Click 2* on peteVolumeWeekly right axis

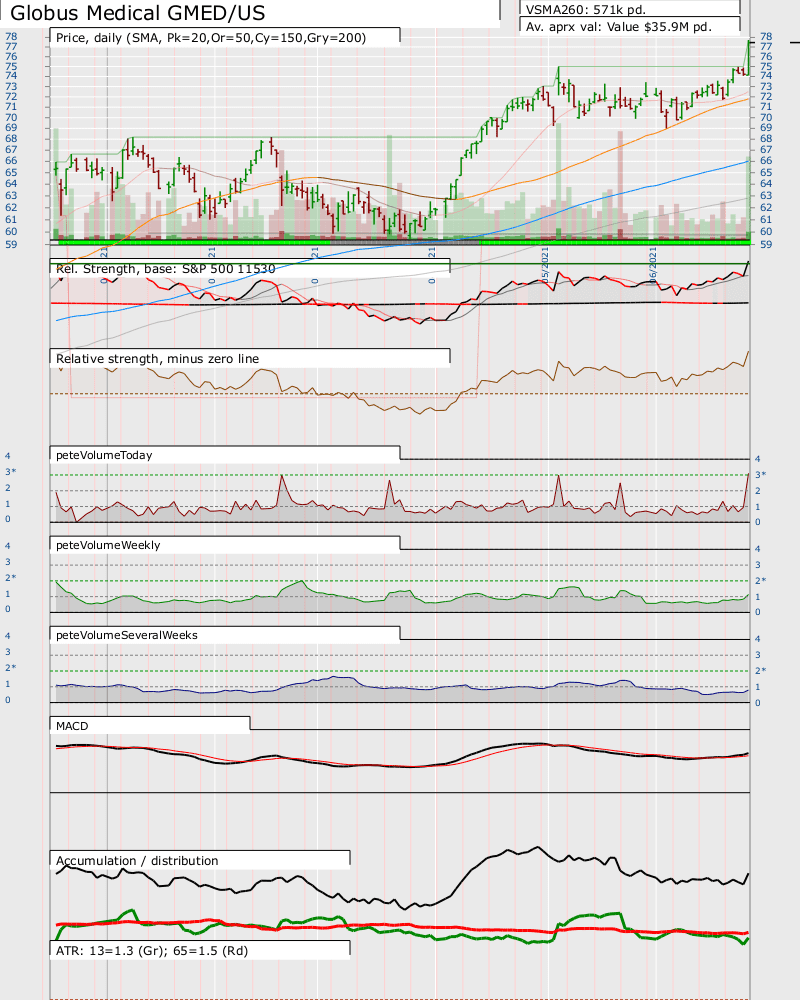[x=760, y=580]
